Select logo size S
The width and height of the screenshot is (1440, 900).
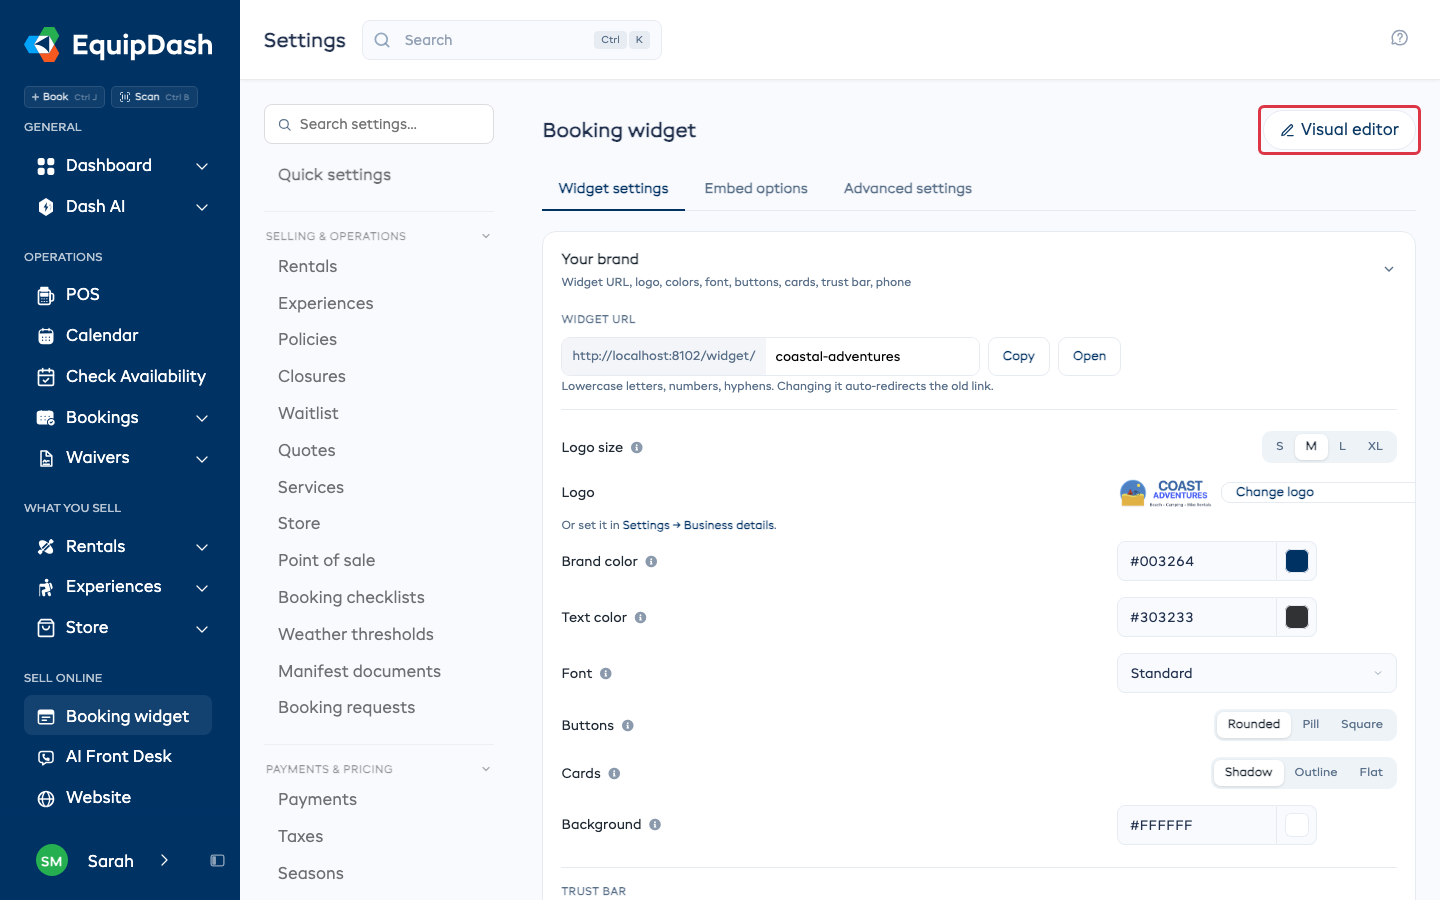(x=1279, y=447)
